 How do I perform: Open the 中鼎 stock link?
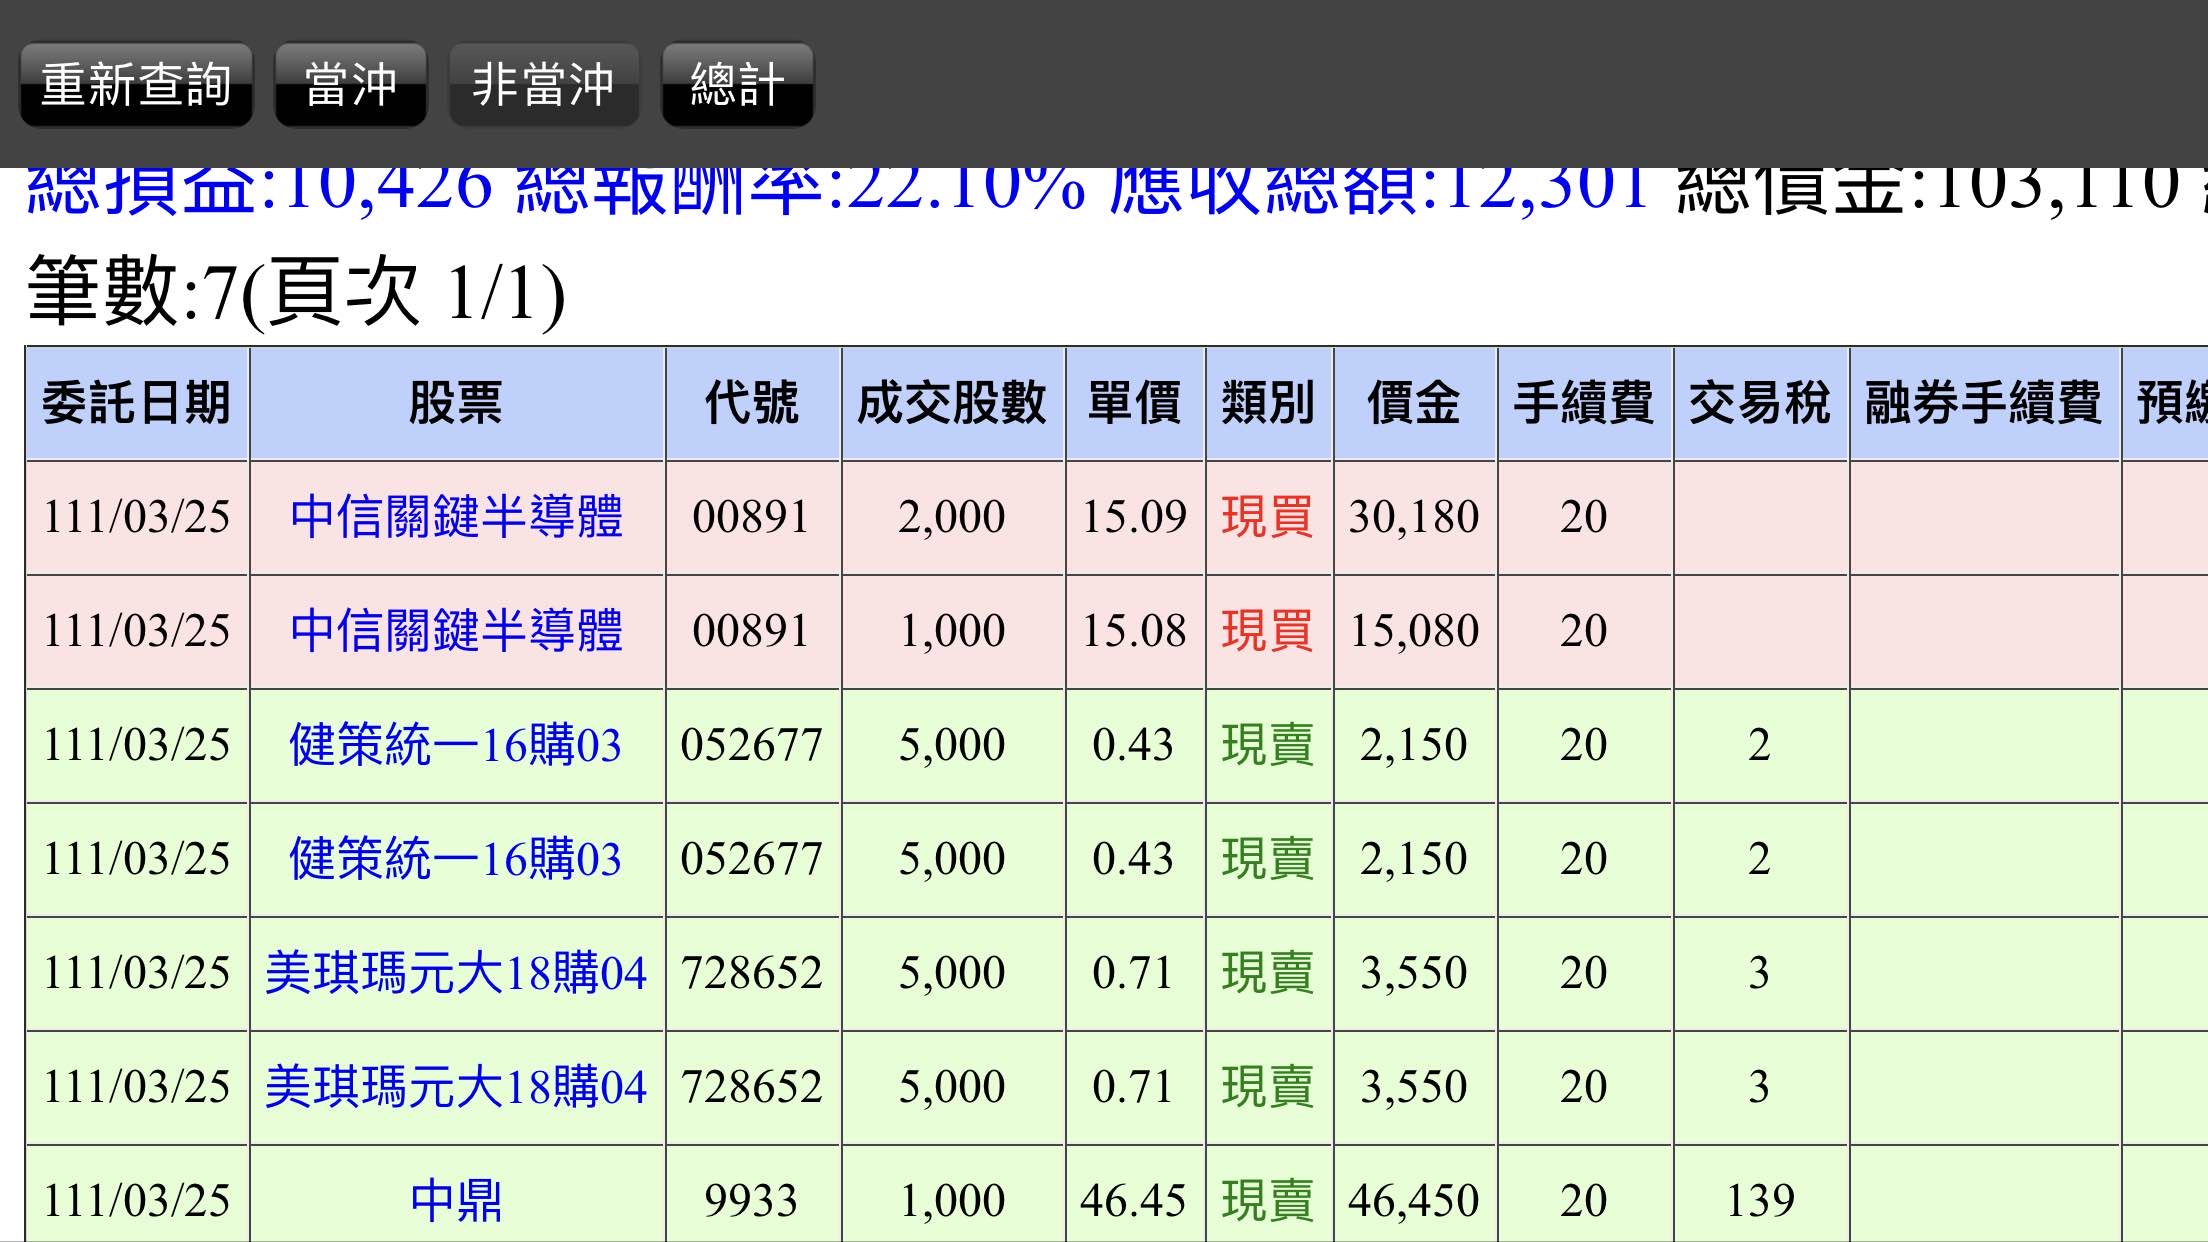click(456, 1200)
